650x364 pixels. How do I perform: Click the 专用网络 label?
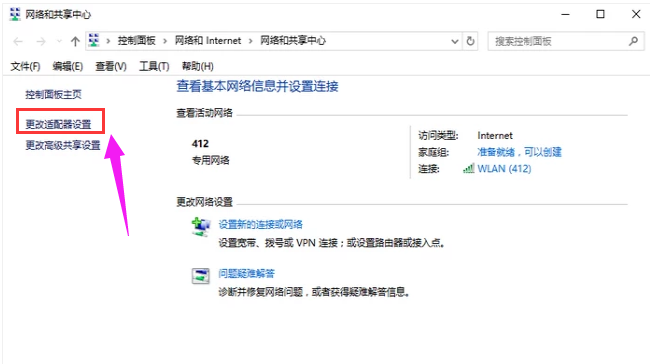coord(210,160)
